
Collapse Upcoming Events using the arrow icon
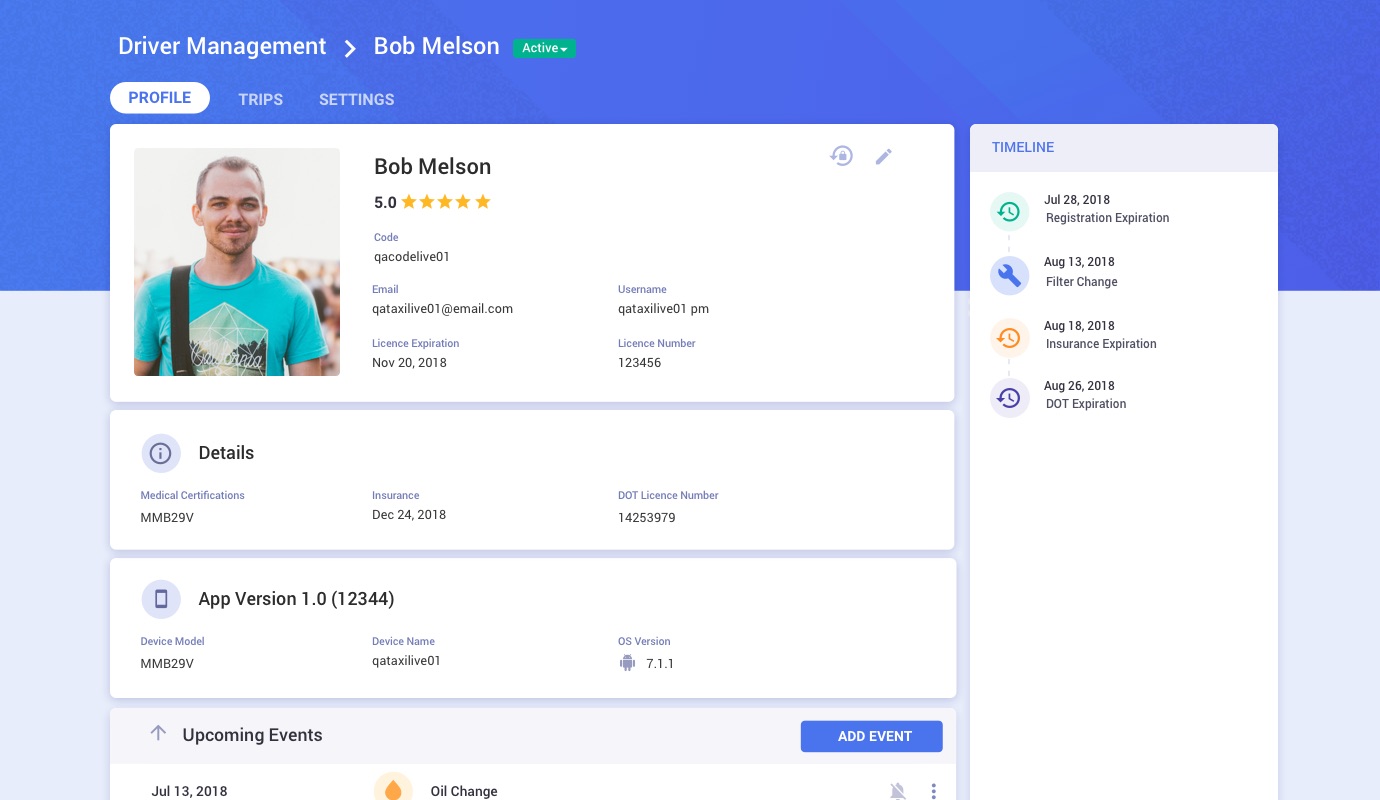[158, 733]
